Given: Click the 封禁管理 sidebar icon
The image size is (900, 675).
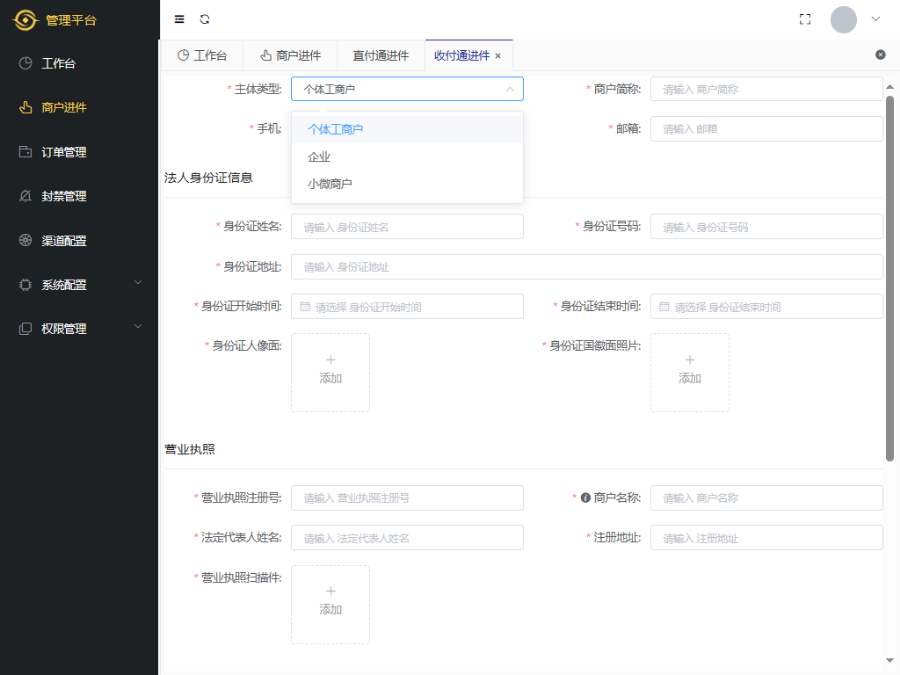Looking at the screenshot, I should tap(25, 196).
